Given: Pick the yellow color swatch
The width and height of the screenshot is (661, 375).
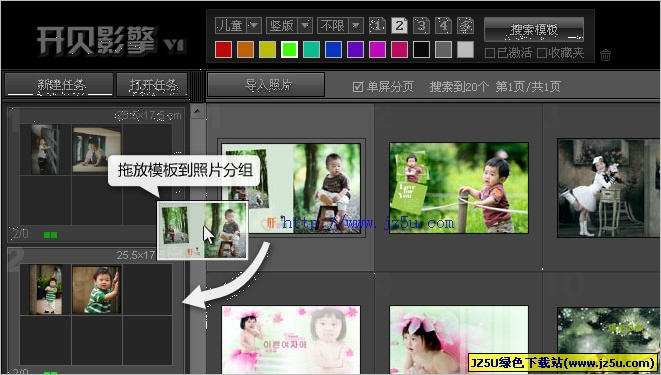Looking at the screenshot, I should click(x=267, y=50).
